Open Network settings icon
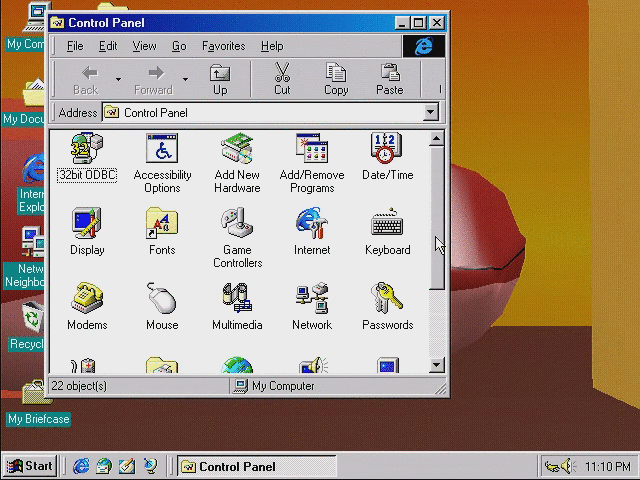The width and height of the screenshot is (640, 480). (312, 298)
